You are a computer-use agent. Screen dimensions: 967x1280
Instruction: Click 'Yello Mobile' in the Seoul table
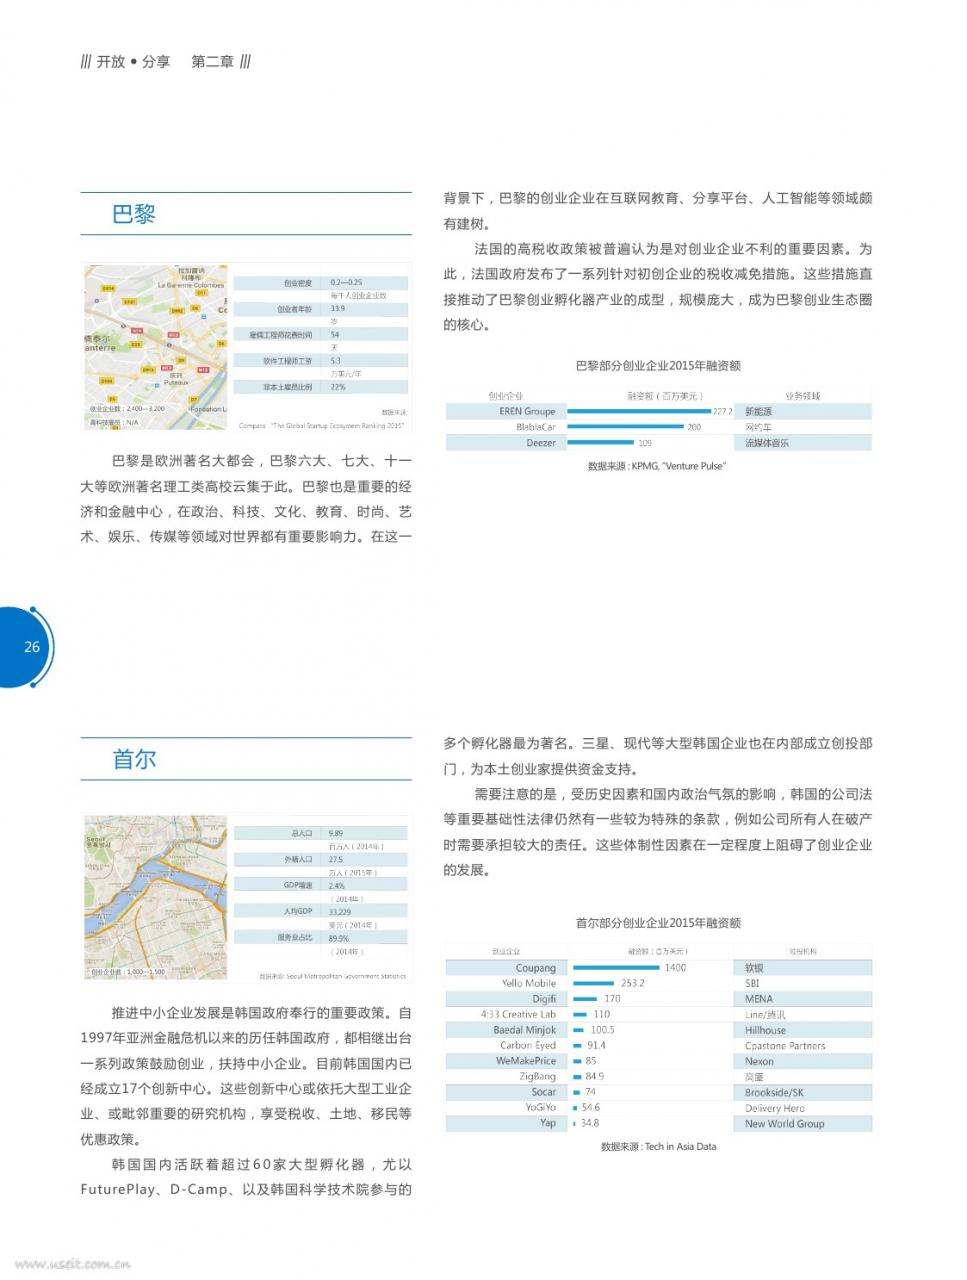(x=529, y=983)
